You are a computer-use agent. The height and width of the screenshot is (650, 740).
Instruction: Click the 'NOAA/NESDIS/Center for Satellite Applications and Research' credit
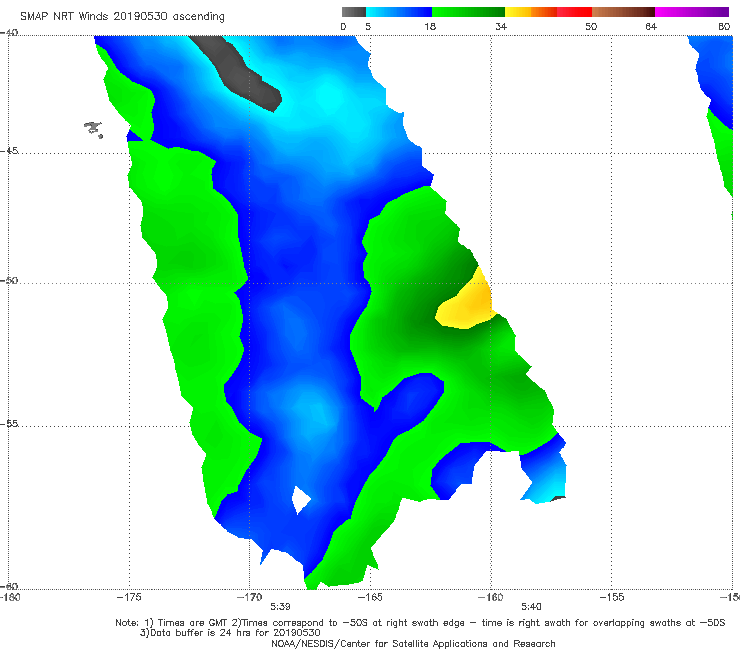click(413, 644)
